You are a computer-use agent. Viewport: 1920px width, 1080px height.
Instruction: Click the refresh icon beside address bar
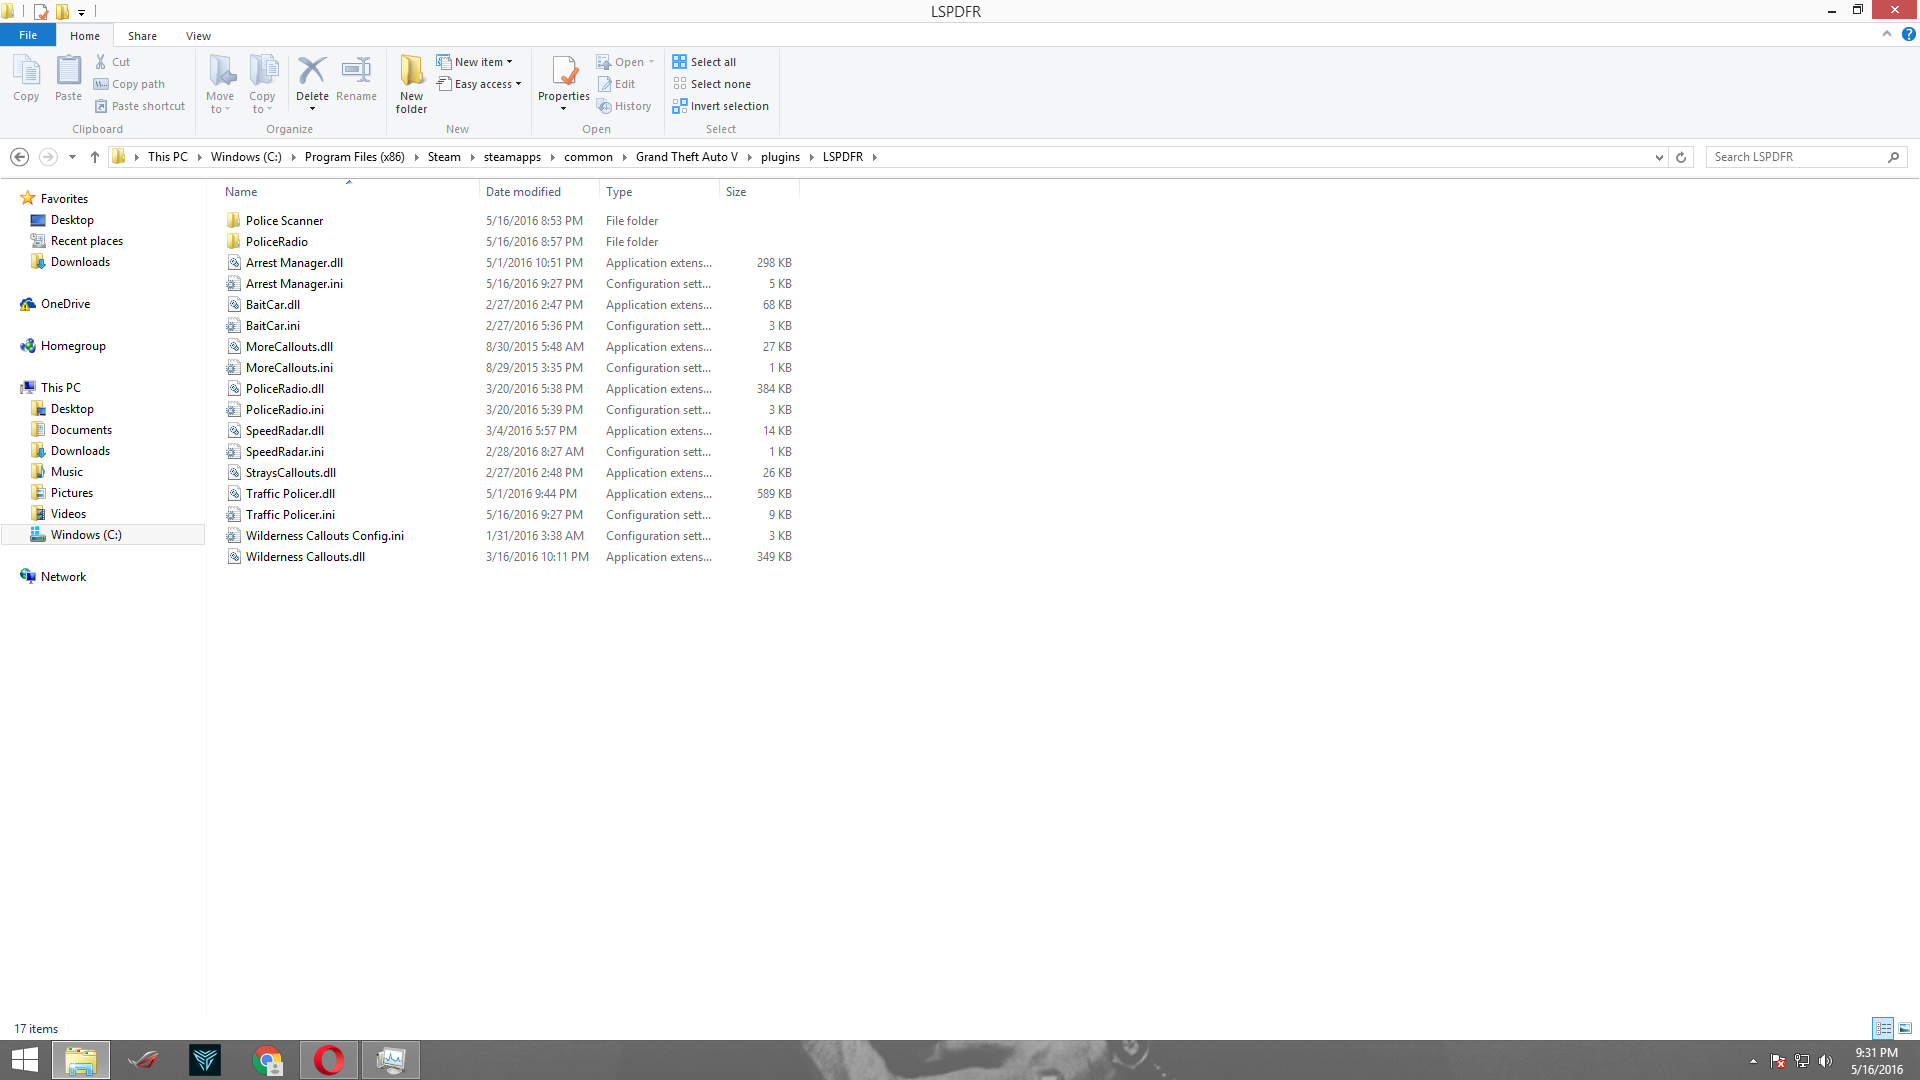click(1681, 157)
